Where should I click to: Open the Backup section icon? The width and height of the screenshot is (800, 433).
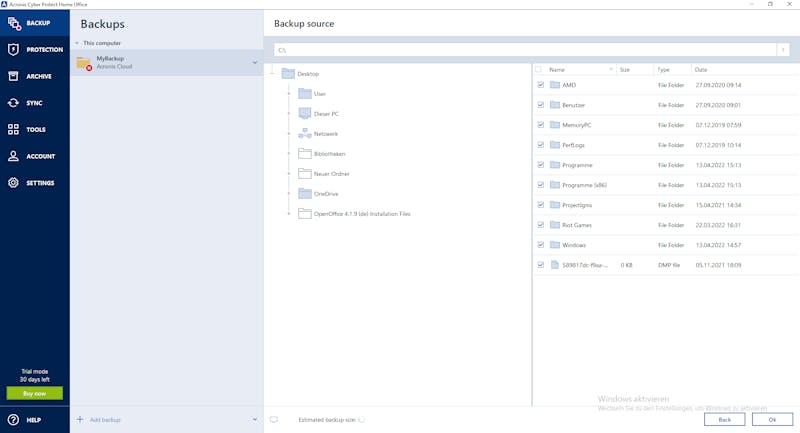pos(14,23)
